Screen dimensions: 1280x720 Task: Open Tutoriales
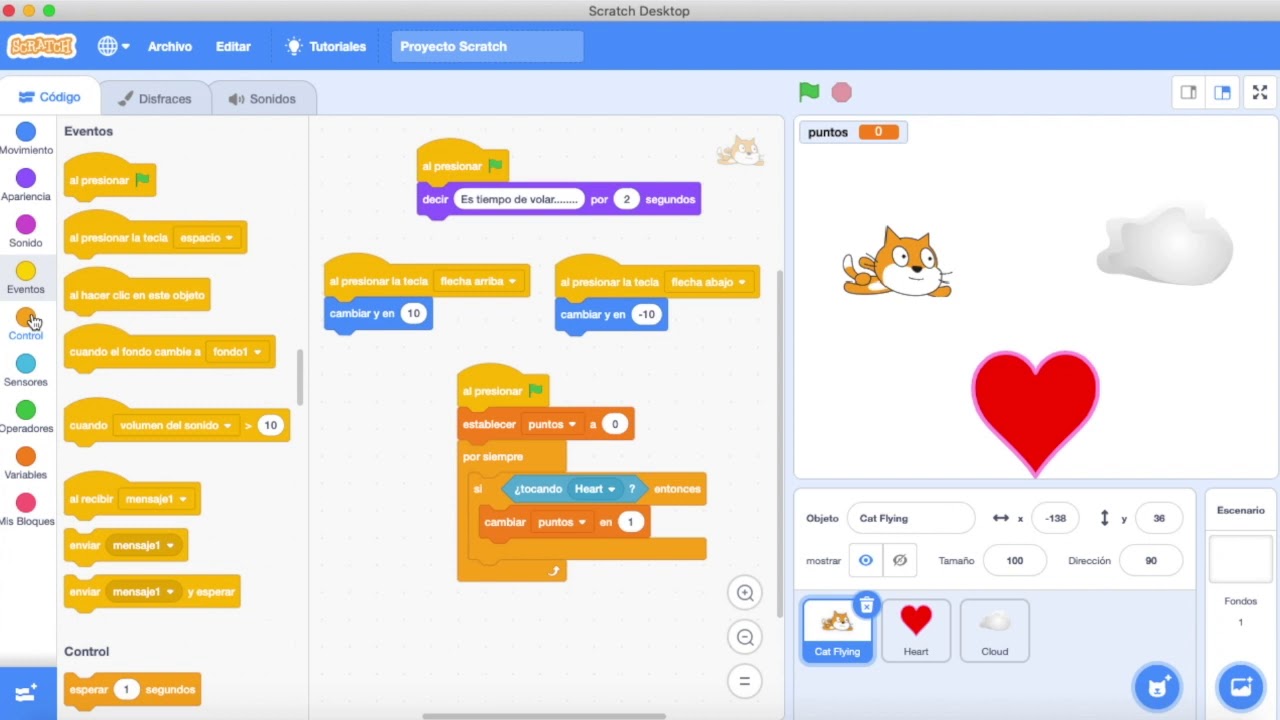click(x=326, y=46)
